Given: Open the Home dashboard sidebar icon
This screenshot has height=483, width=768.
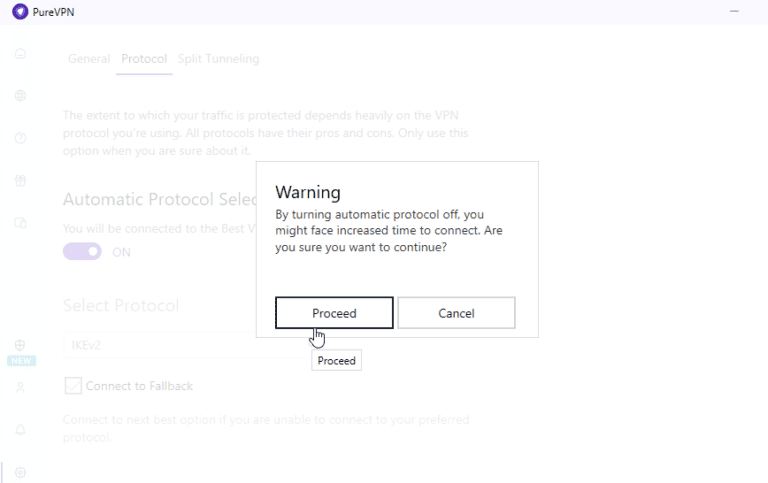Looking at the screenshot, I should point(20,53).
